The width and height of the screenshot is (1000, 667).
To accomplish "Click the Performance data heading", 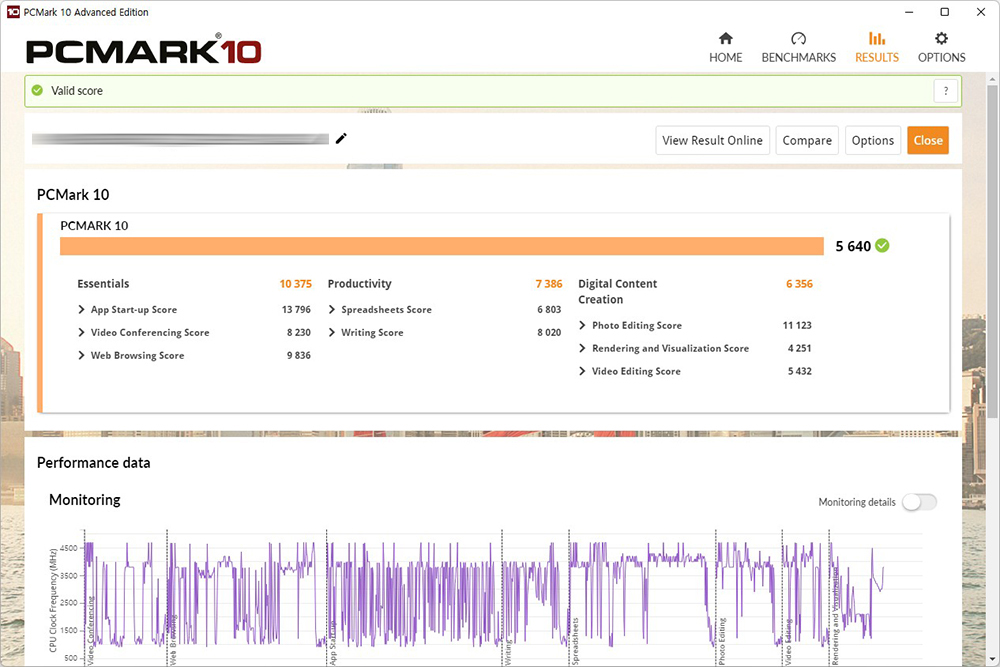I will click(94, 463).
